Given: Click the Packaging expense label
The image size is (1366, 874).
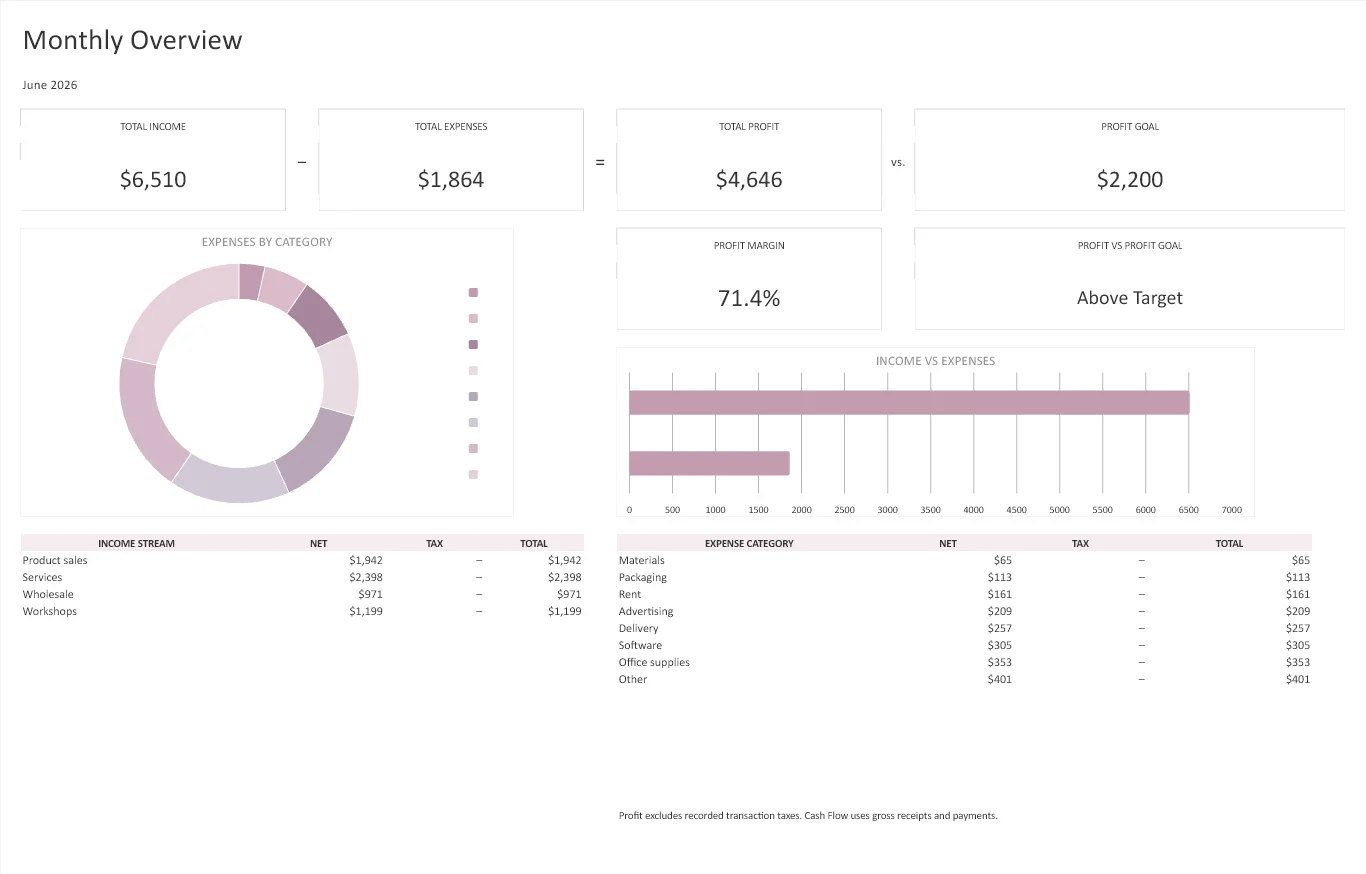Looking at the screenshot, I should click(642, 577).
